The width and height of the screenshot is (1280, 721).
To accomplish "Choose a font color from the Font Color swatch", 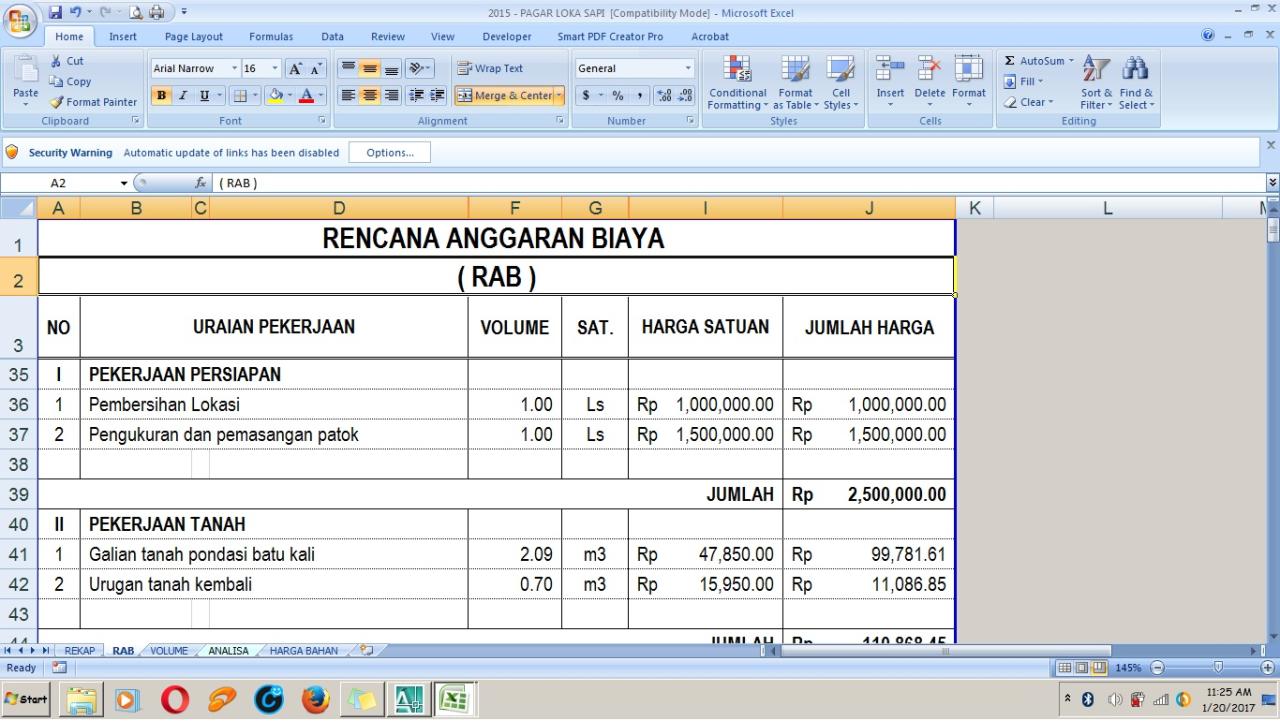I will click(x=307, y=95).
